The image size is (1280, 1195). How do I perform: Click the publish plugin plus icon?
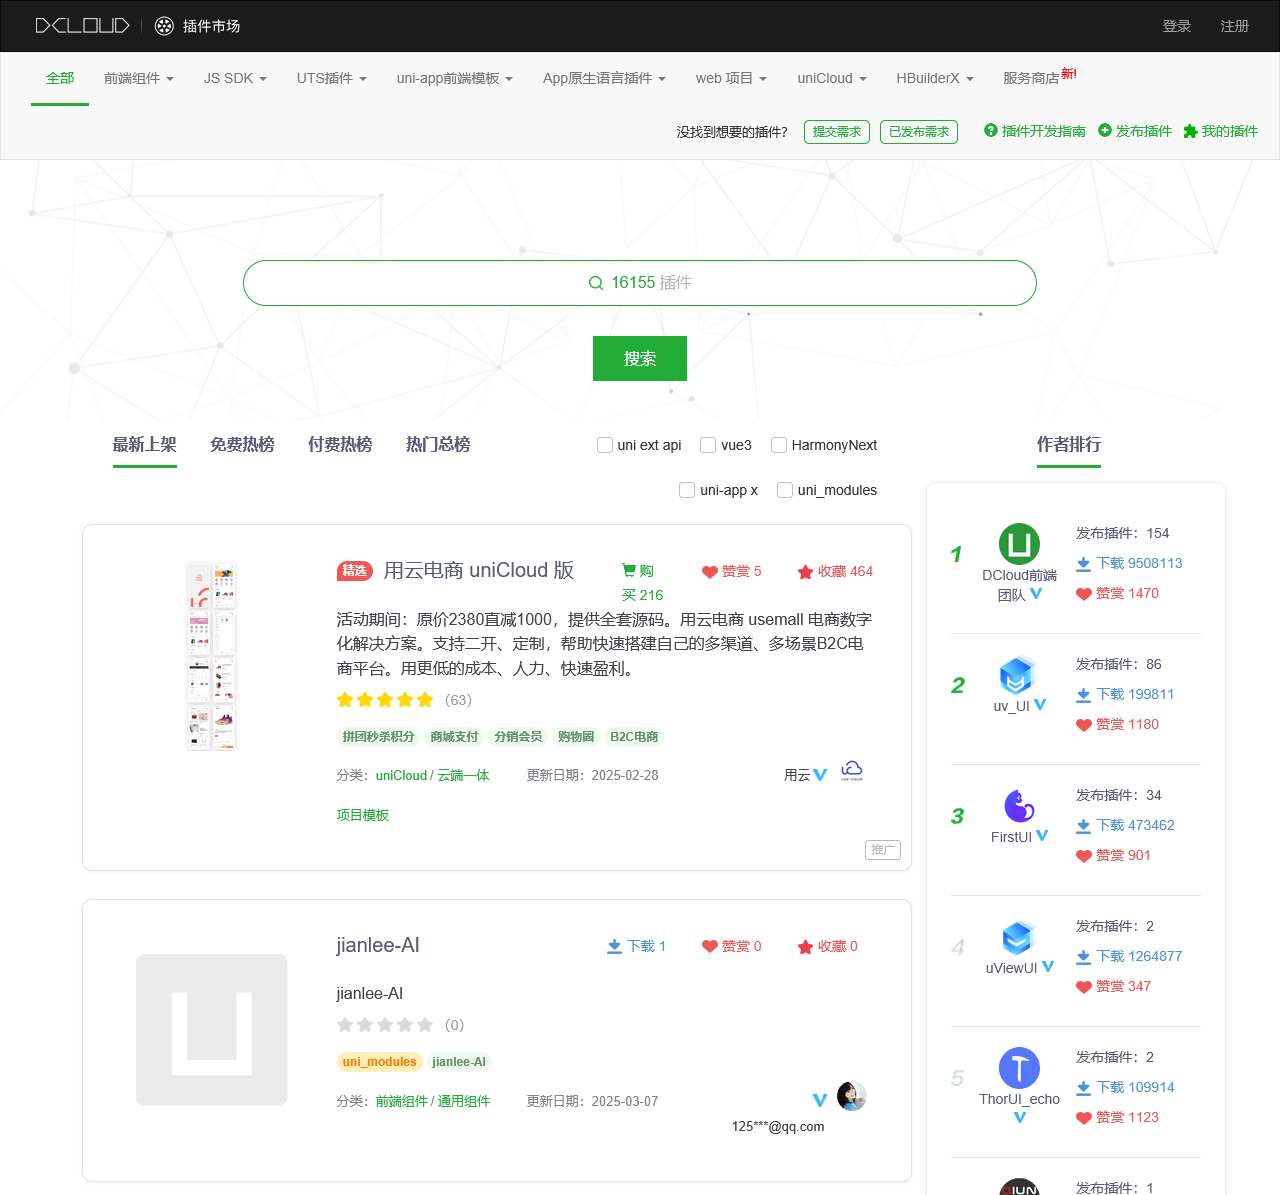1105,130
